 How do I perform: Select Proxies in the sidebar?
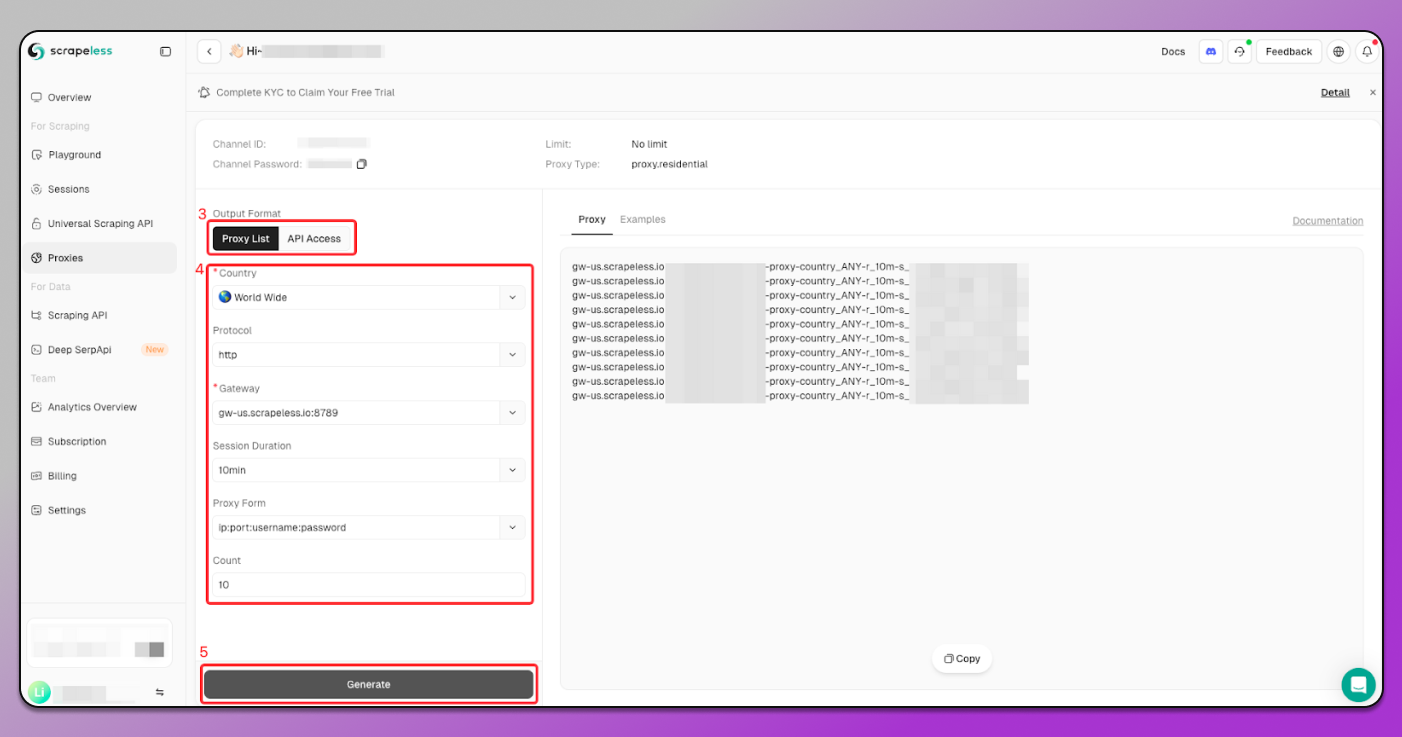coord(100,258)
